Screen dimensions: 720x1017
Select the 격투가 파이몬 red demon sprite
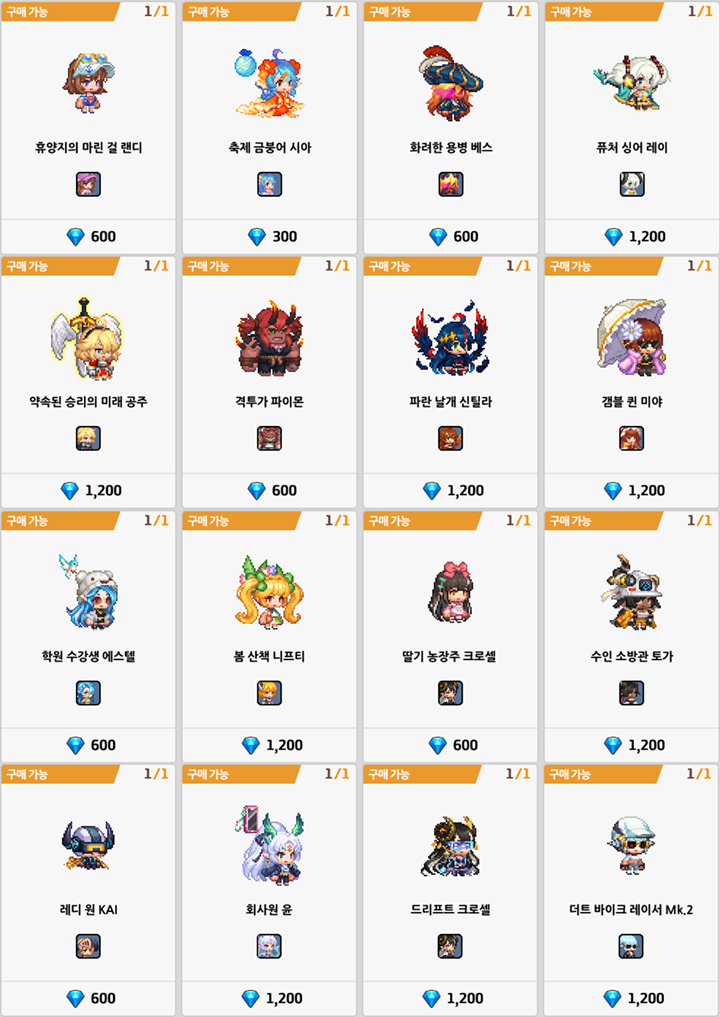point(269,339)
